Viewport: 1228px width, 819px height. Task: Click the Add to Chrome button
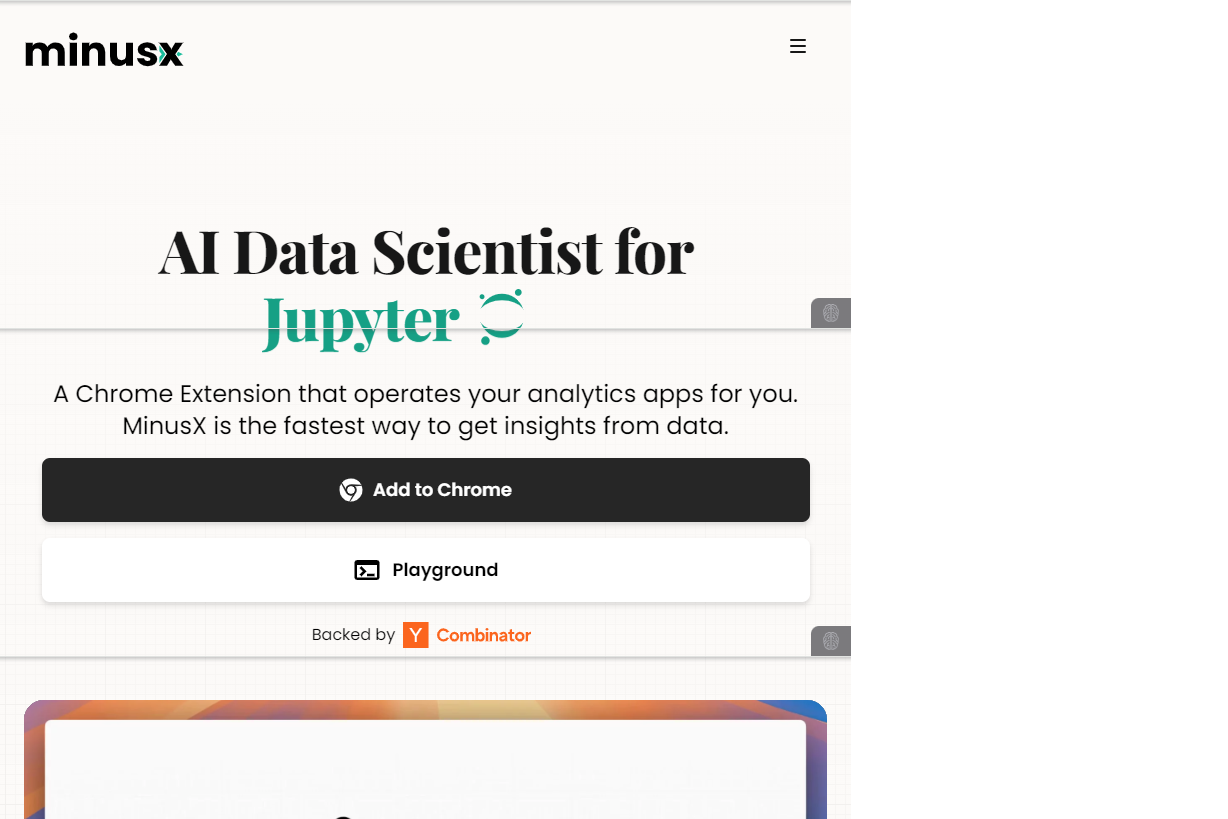point(426,490)
